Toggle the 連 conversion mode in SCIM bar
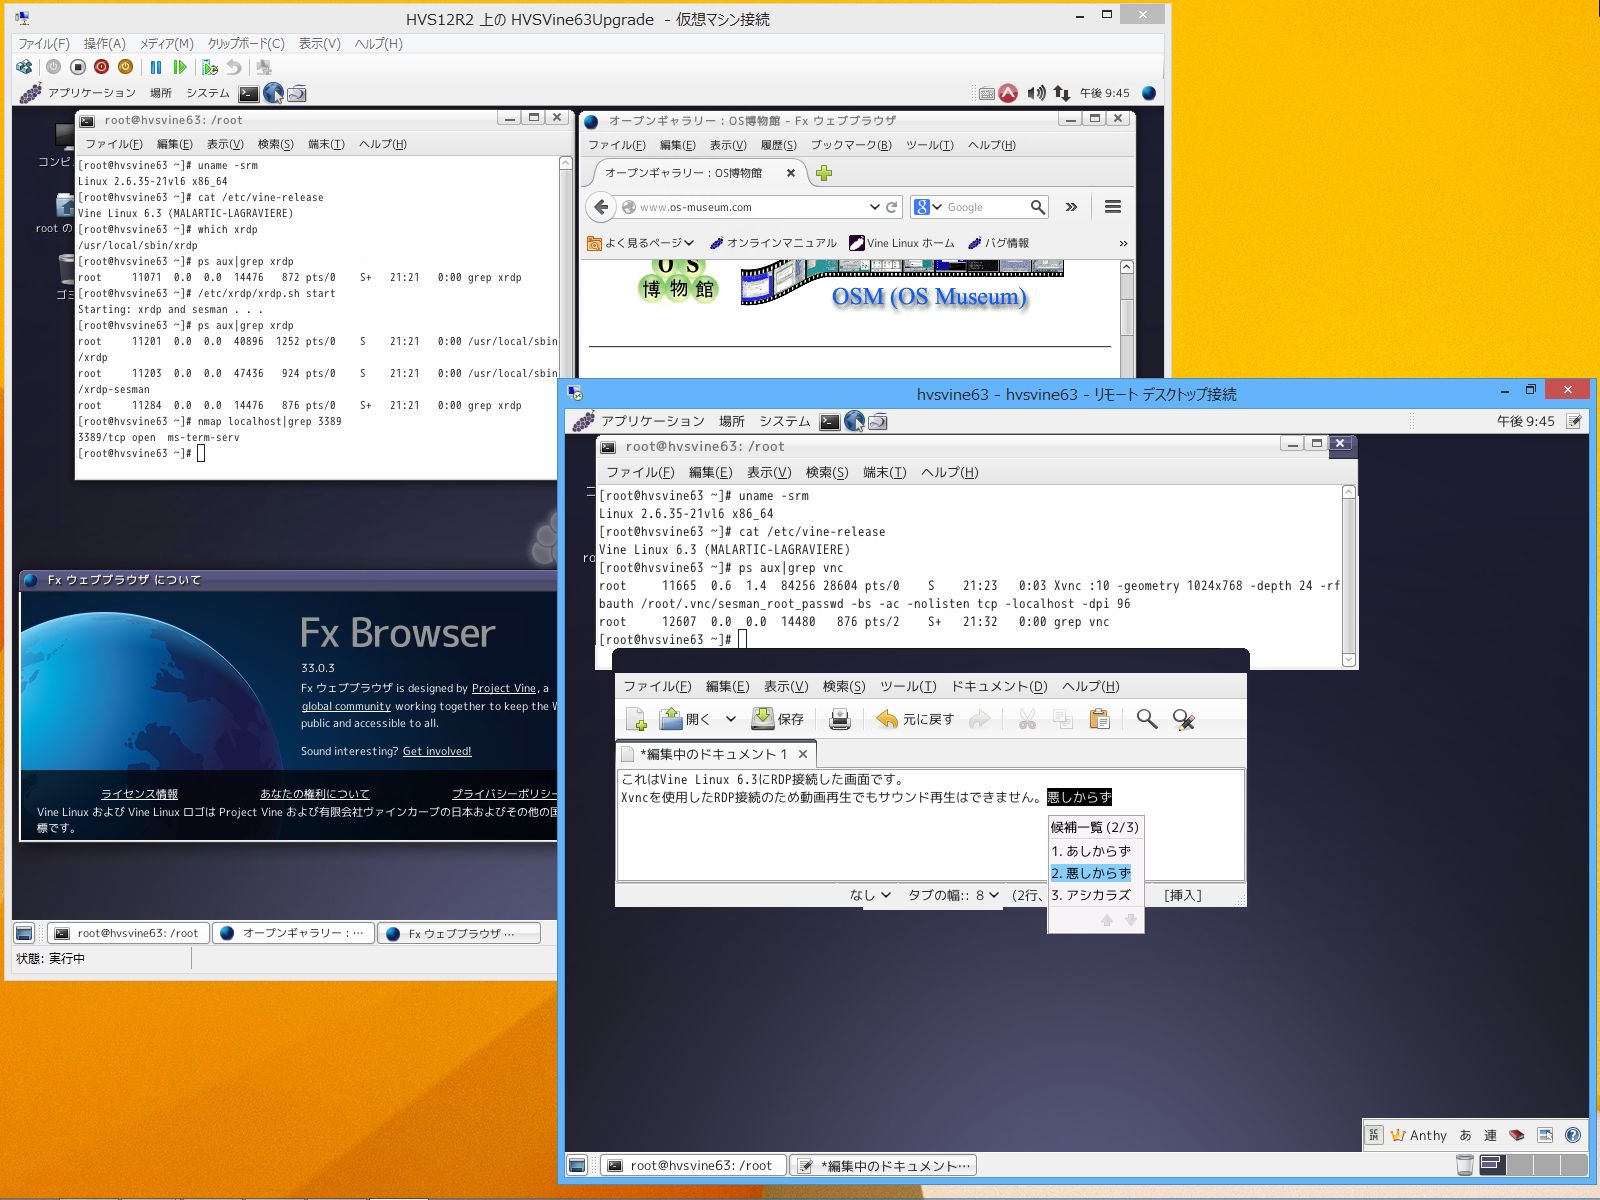 pos(1490,1135)
